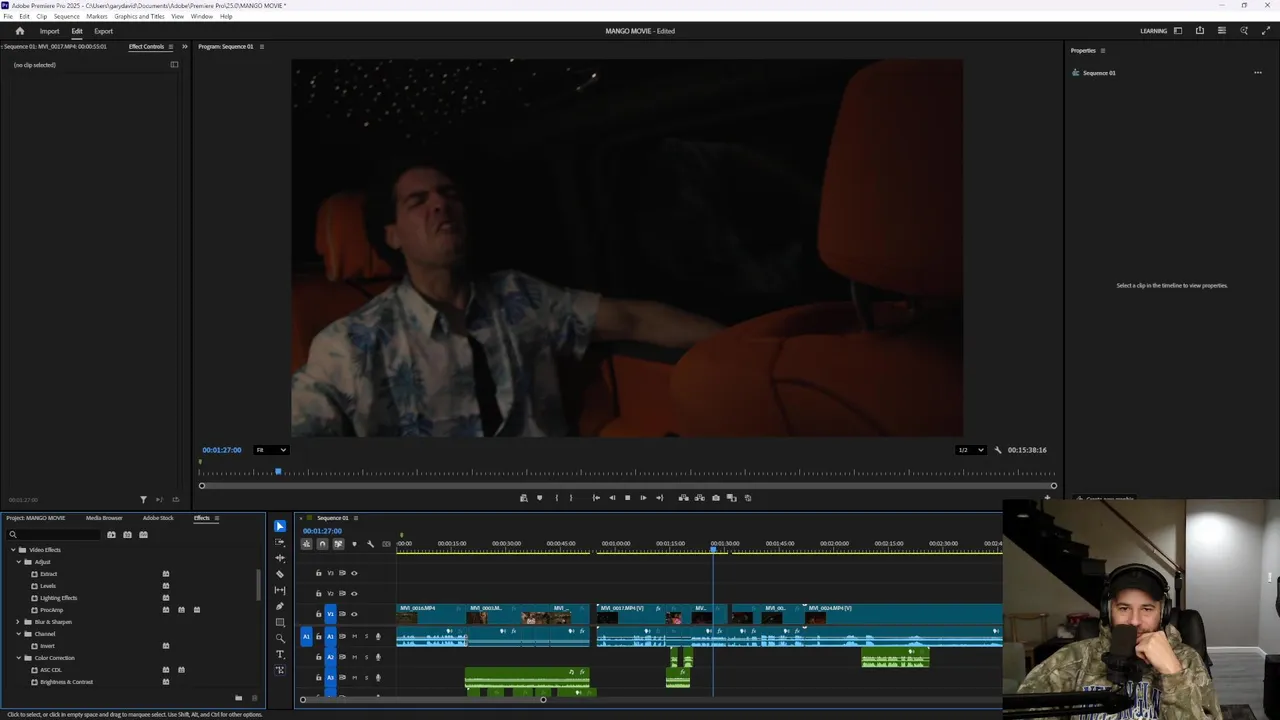
Task: Collapse the Adjust effects folder
Action: (18, 562)
